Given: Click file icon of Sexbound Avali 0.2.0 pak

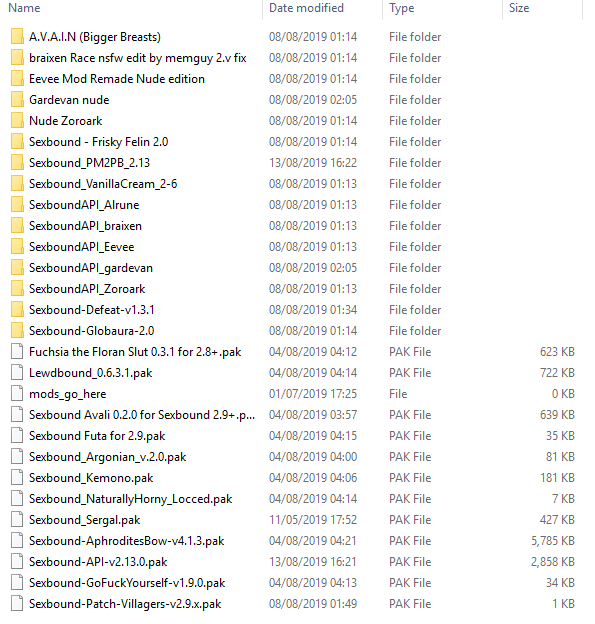Looking at the screenshot, I should click(x=17, y=415).
